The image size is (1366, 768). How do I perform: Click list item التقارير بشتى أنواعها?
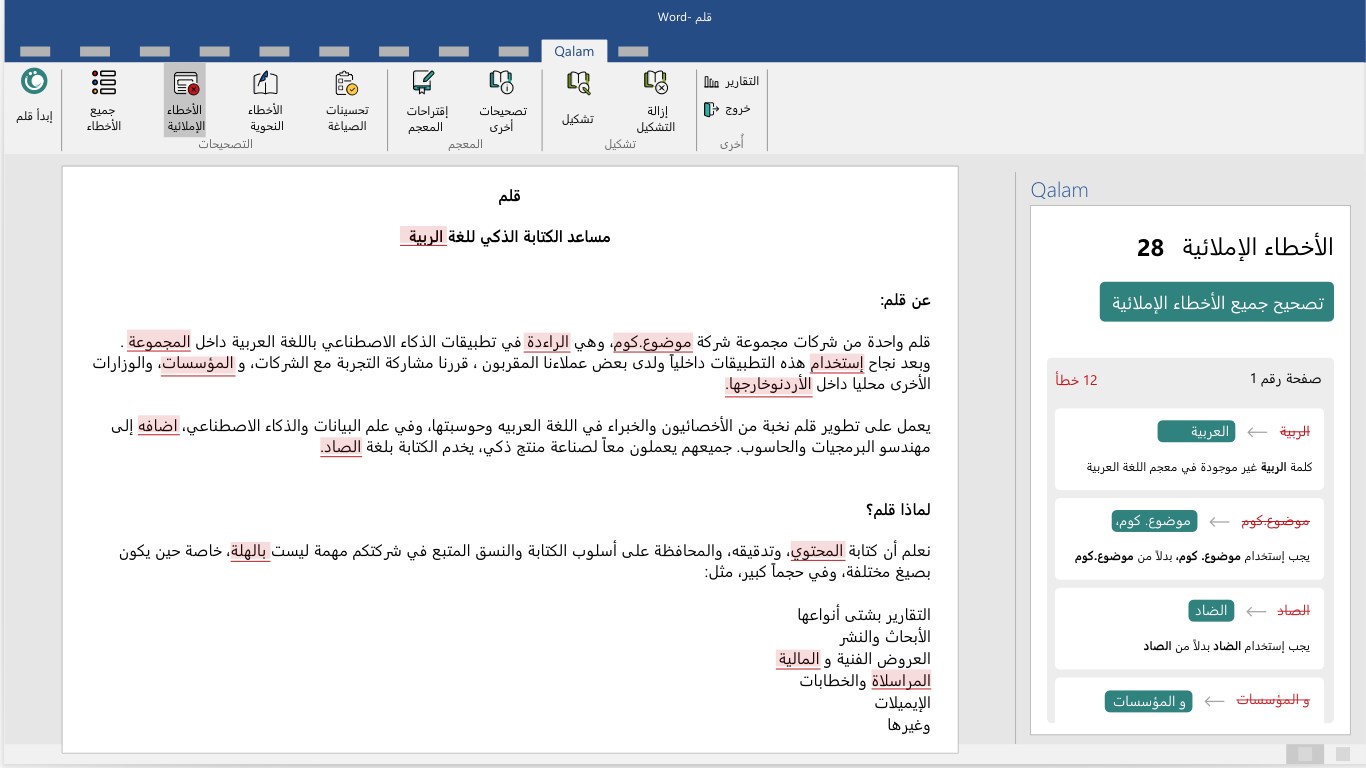(x=864, y=615)
